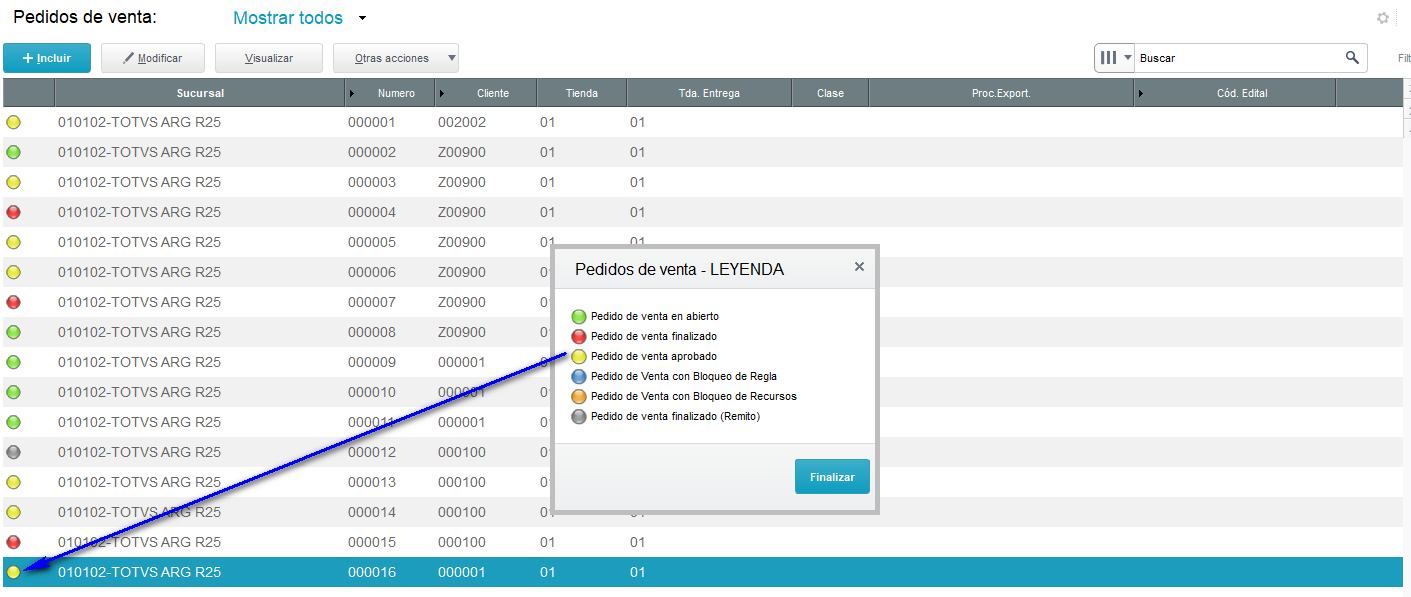
Task: Click the red status dot of order 000015
Action: [x=13, y=542]
